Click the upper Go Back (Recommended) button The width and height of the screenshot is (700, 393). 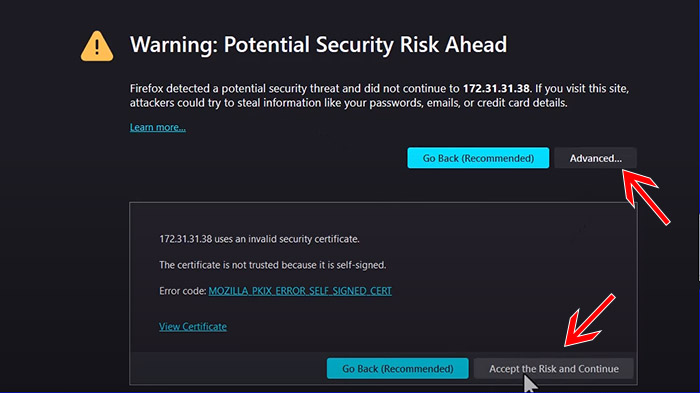point(478,158)
